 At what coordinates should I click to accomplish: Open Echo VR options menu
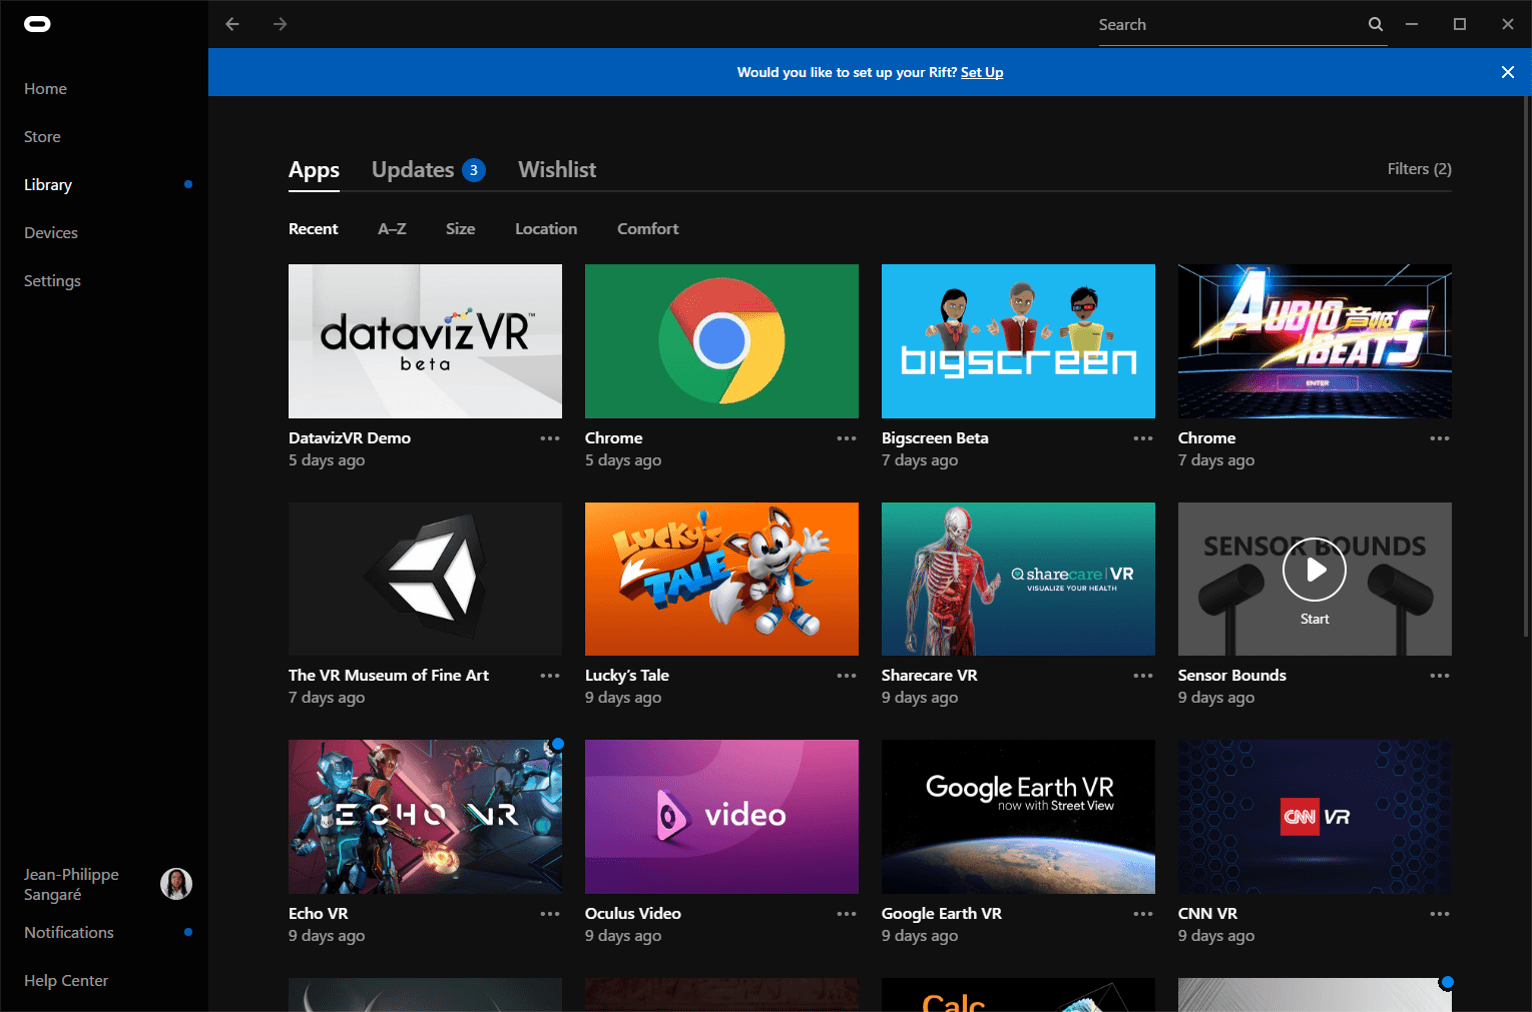tap(550, 914)
